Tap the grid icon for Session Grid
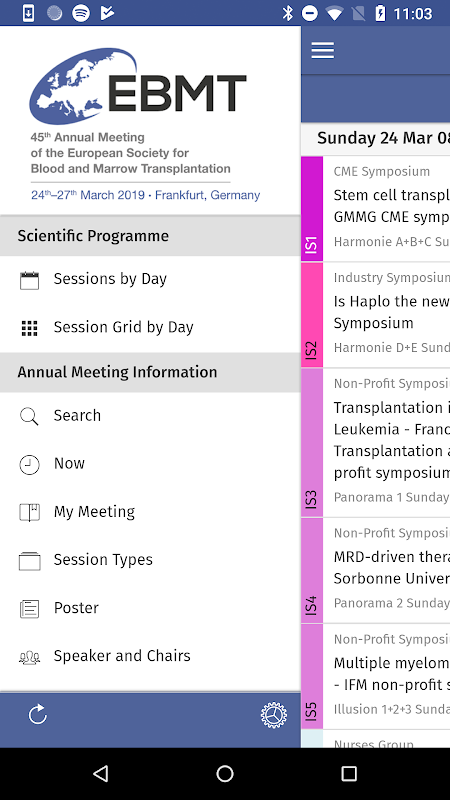The image size is (450, 800). pos(29,328)
